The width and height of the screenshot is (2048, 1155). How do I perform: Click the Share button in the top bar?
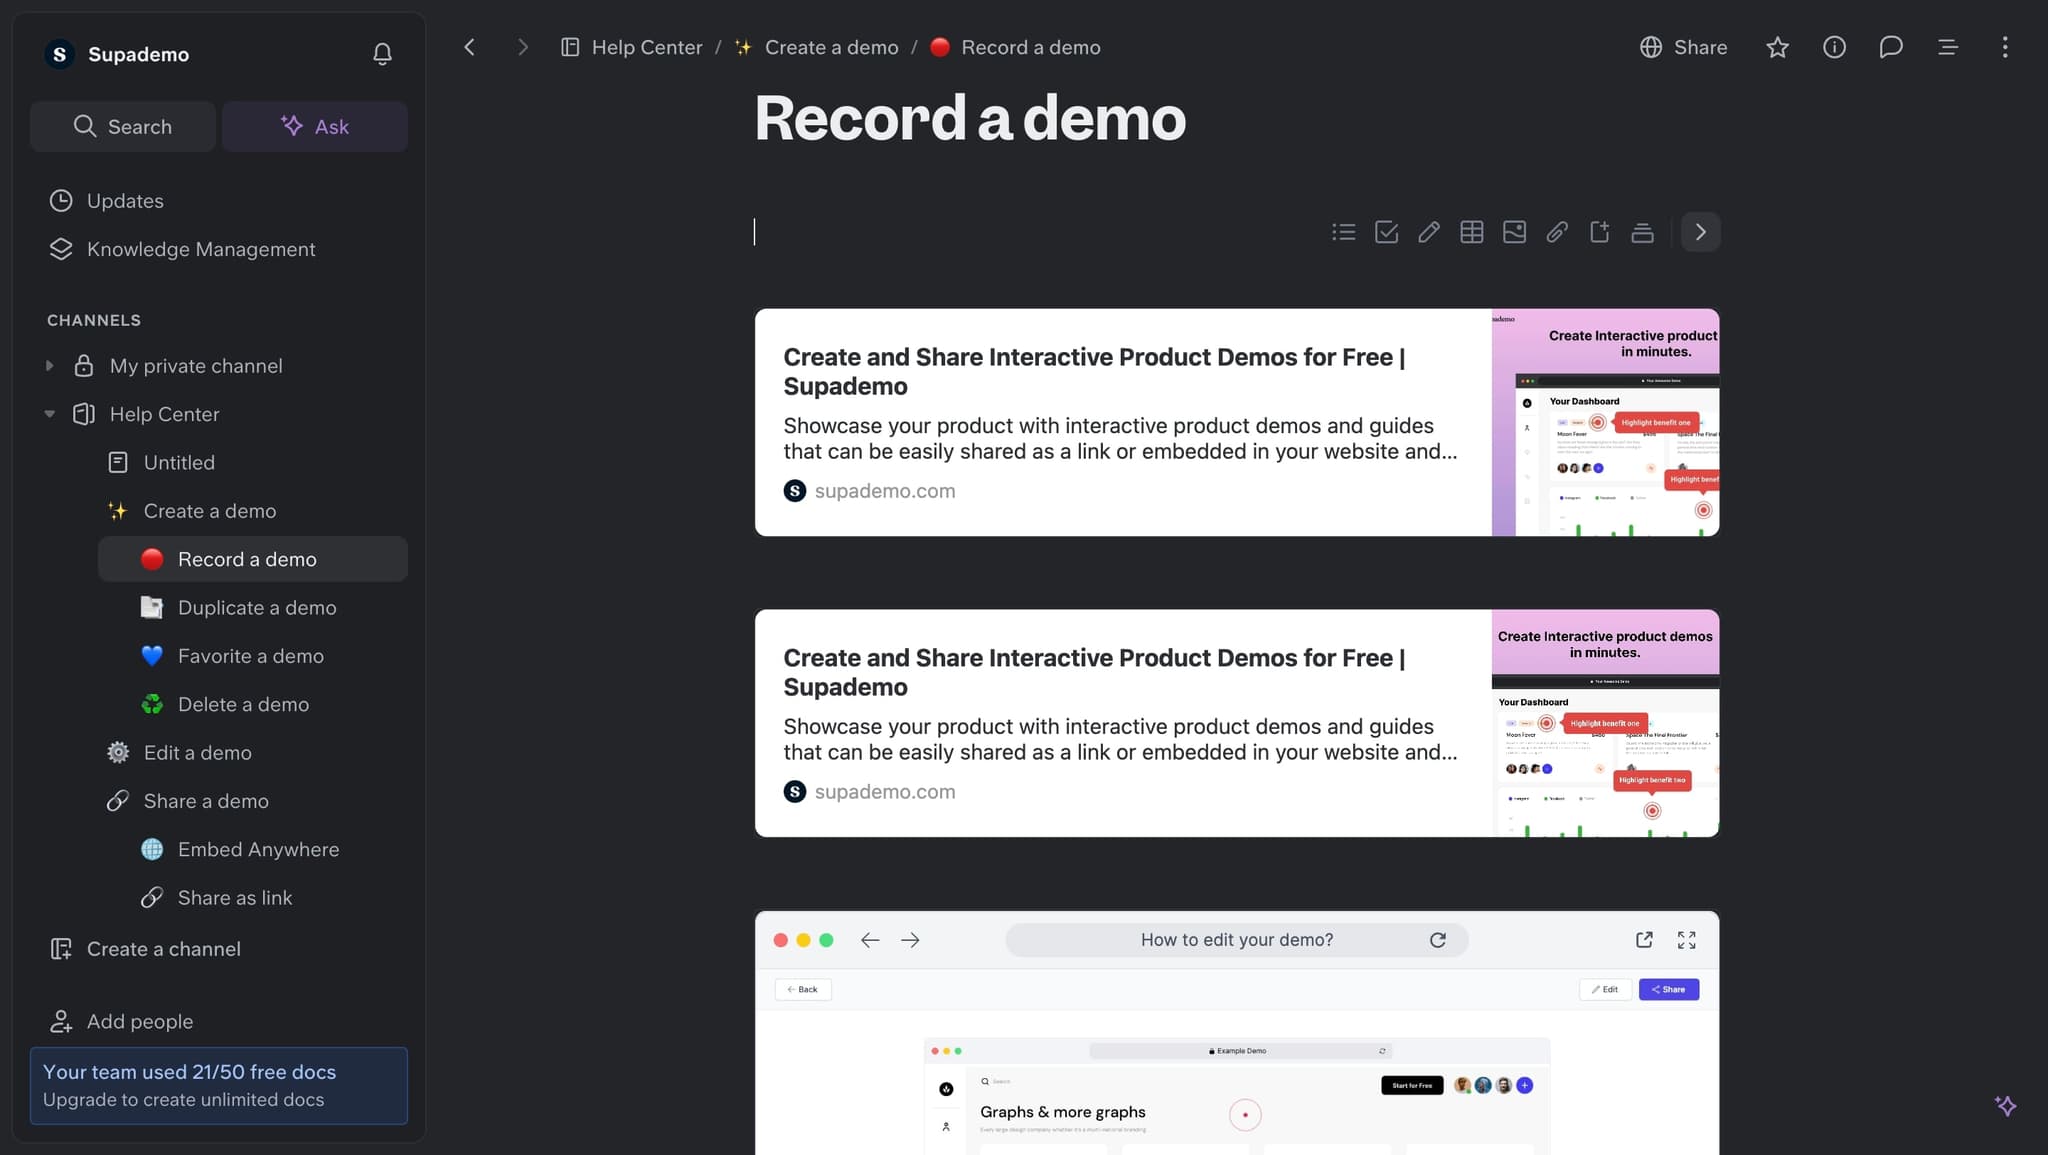(x=1682, y=47)
